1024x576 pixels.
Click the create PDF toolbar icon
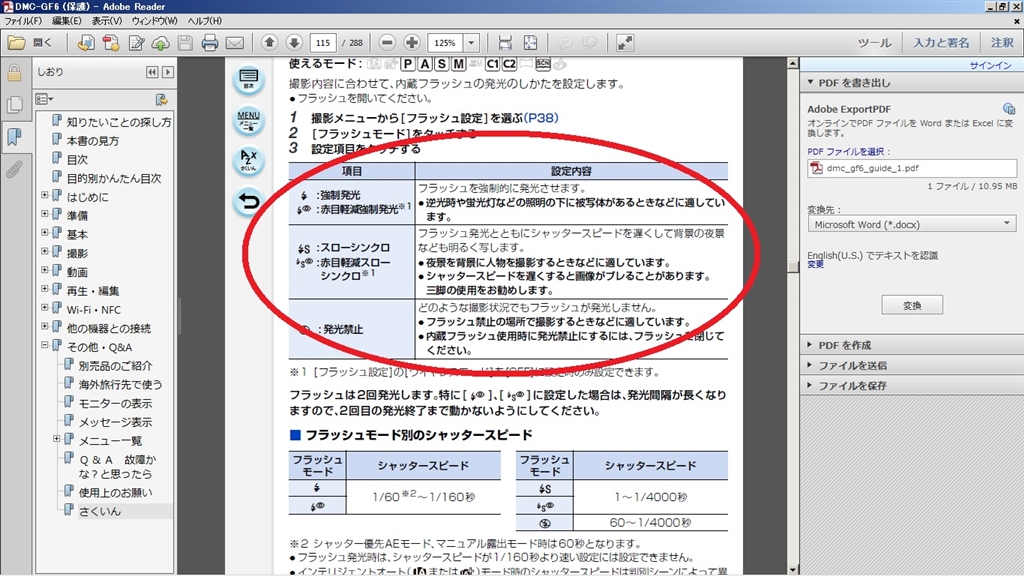coord(111,43)
